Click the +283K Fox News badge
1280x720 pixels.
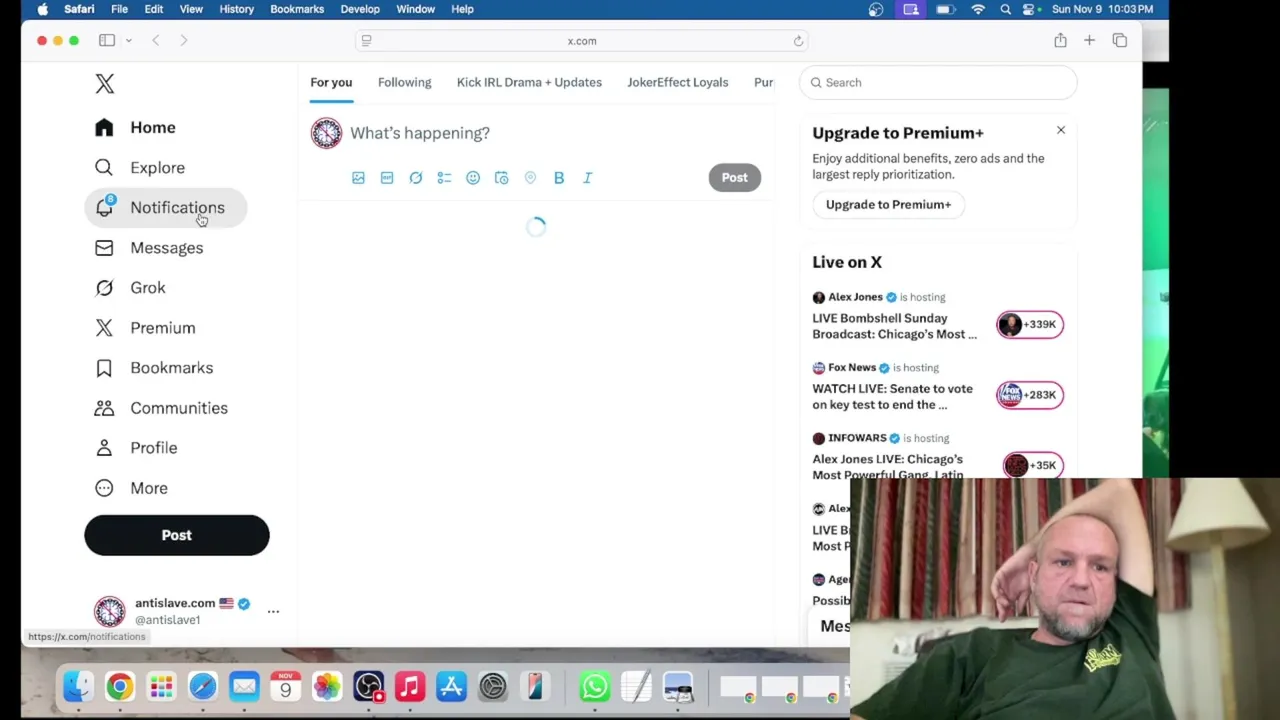(1030, 395)
